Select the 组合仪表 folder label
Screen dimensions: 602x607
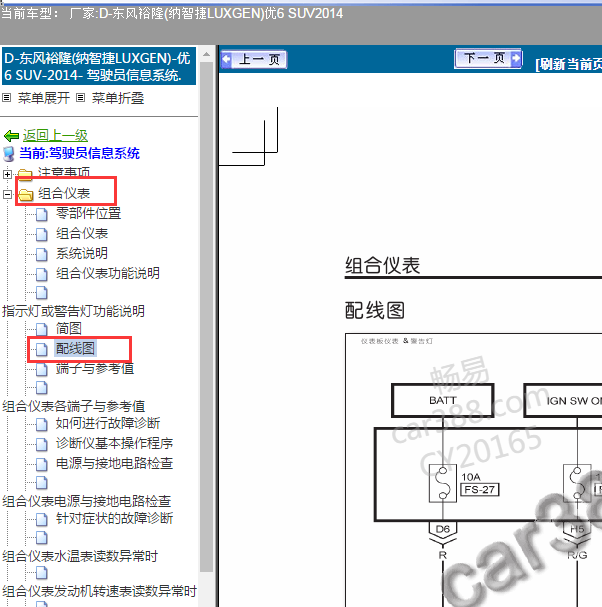[64, 193]
